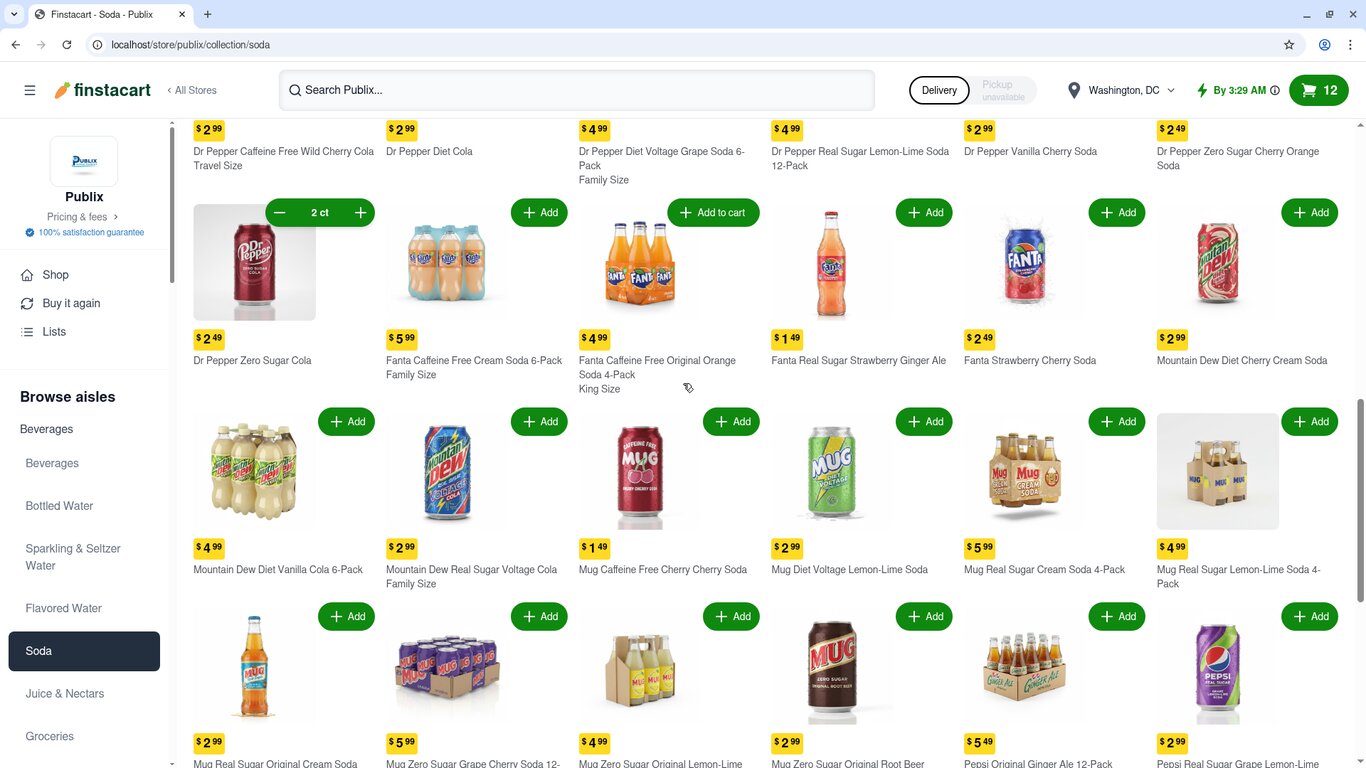Click the Finstacart carrot logo
Viewport: 1366px width, 768px height.
pyautogui.click(x=102, y=90)
